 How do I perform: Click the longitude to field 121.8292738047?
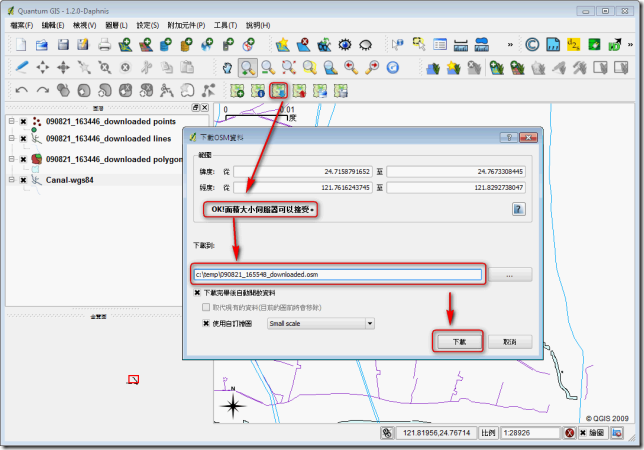[x=456, y=188]
